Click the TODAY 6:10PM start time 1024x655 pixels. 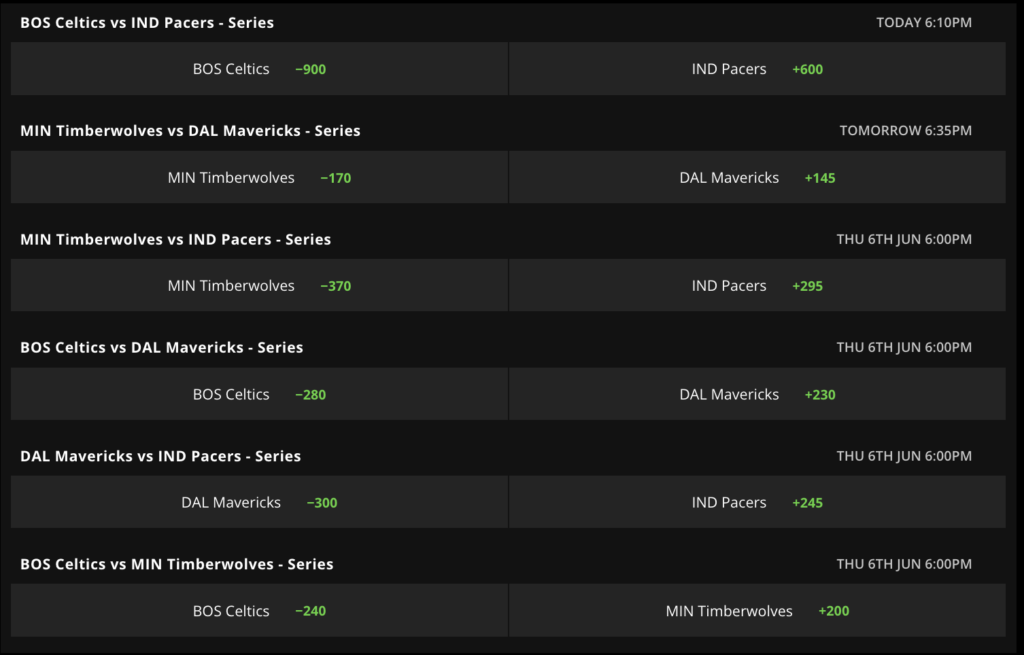(x=923, y=22)
